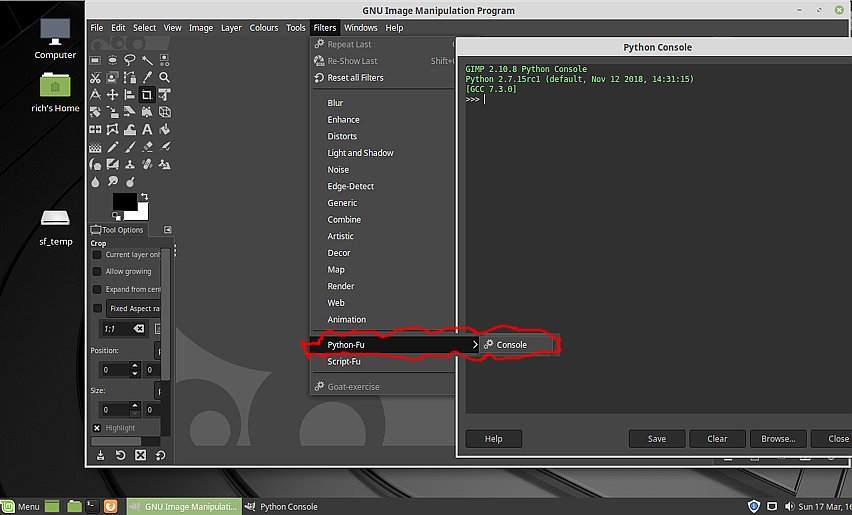Select the Move tool
852x515 pixels.
click(x=112, y=95)
